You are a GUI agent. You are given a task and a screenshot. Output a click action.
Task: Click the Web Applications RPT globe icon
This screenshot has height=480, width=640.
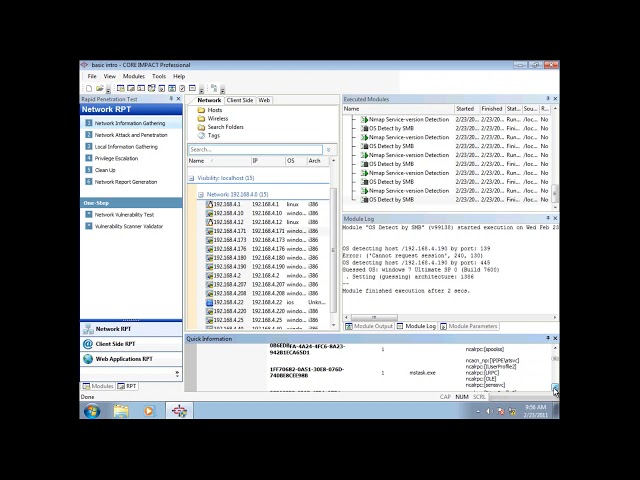click(x=88, y=359)
